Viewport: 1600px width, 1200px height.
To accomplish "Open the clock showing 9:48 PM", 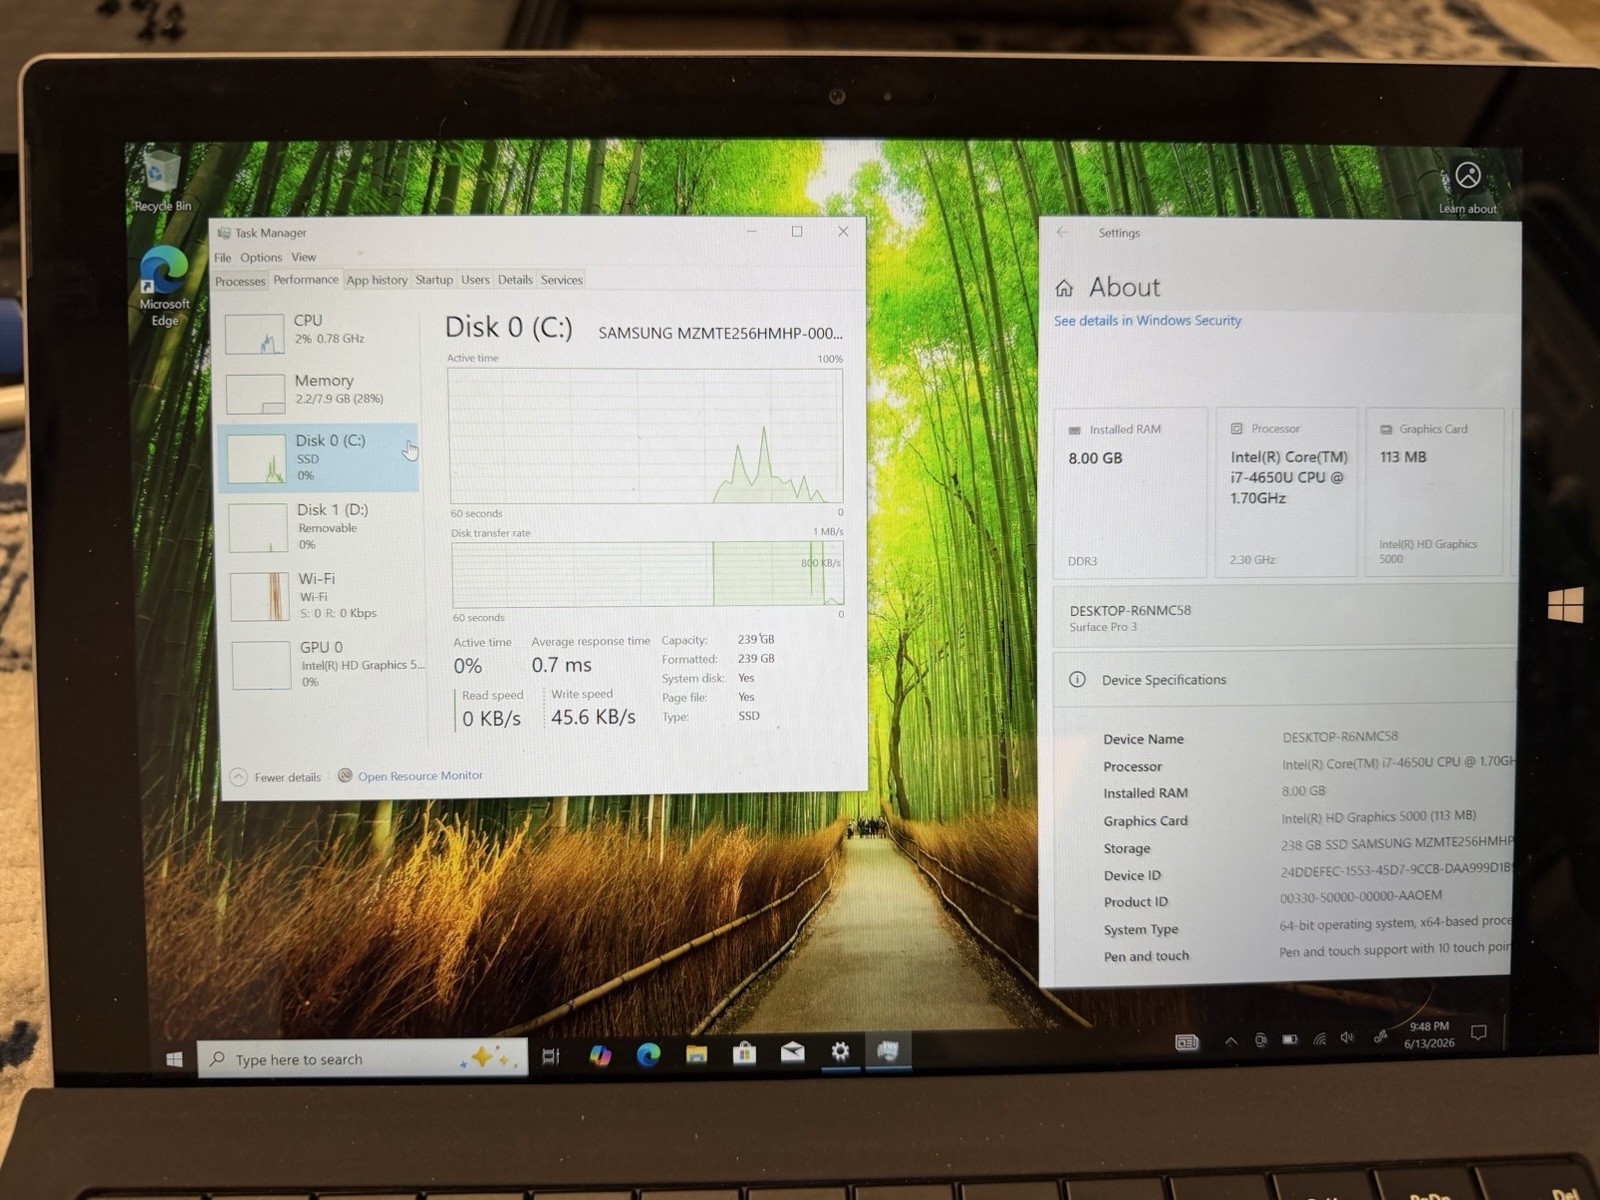I will [1430, 1034].
